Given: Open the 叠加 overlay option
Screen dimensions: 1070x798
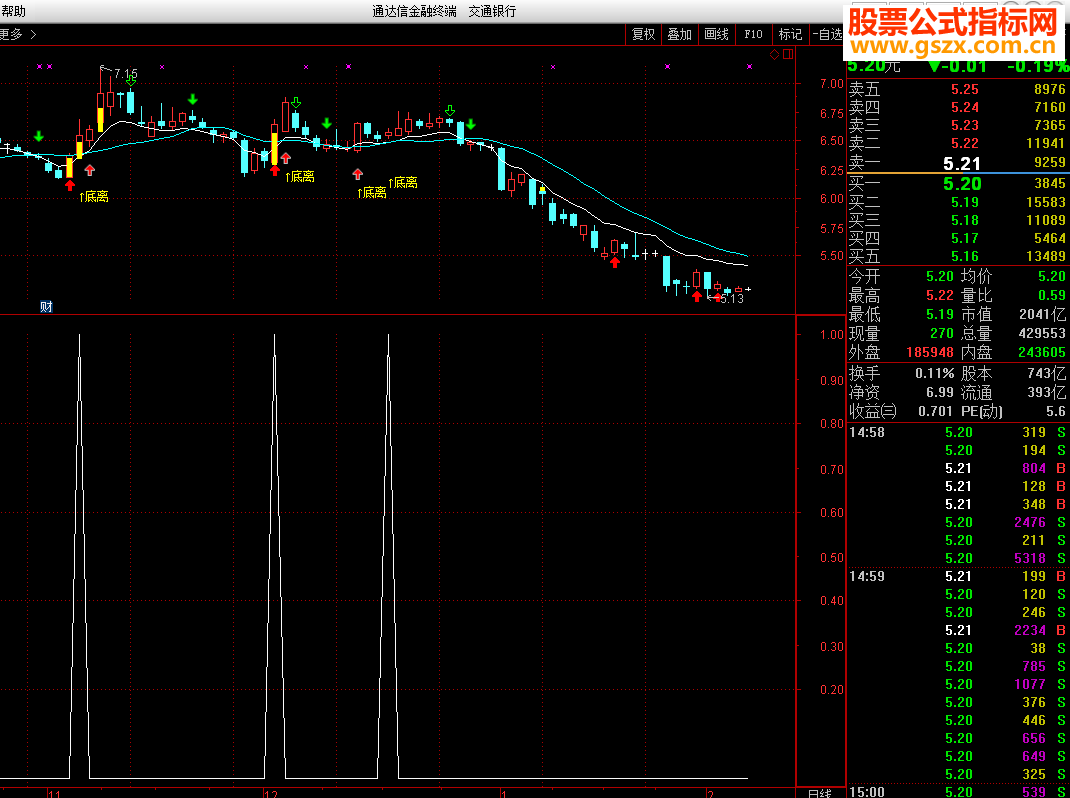Looking at the screenshot, I should 680,34.
